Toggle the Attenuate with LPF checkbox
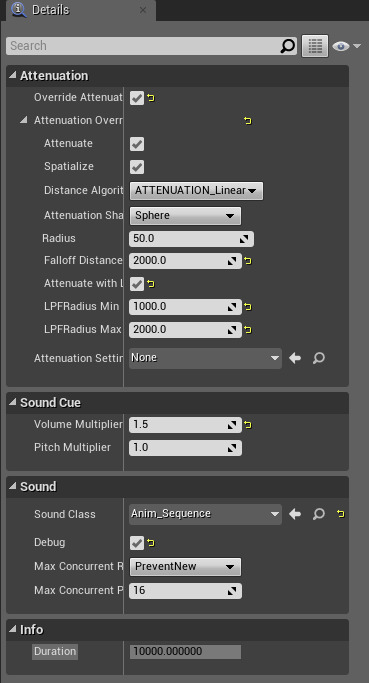The image size is (369, 683). [137, 284]
